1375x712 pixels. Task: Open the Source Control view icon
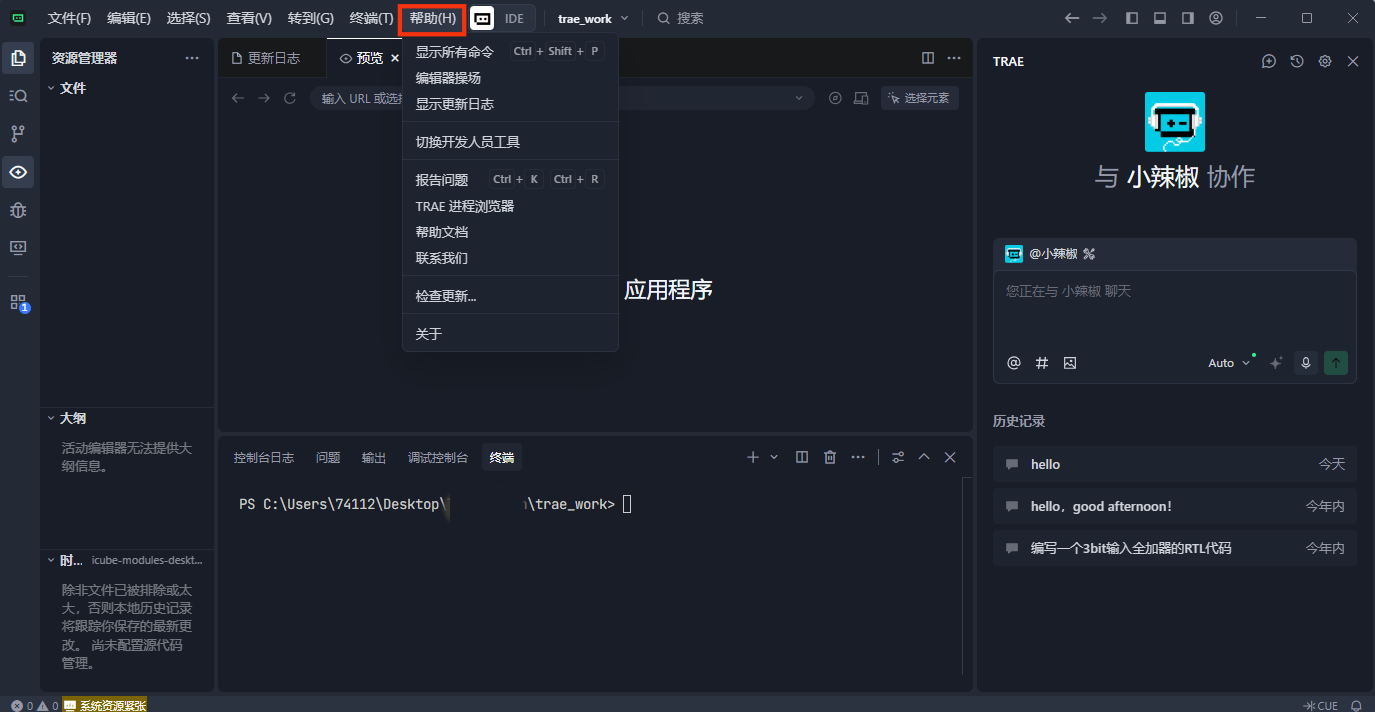pos(18,134)
